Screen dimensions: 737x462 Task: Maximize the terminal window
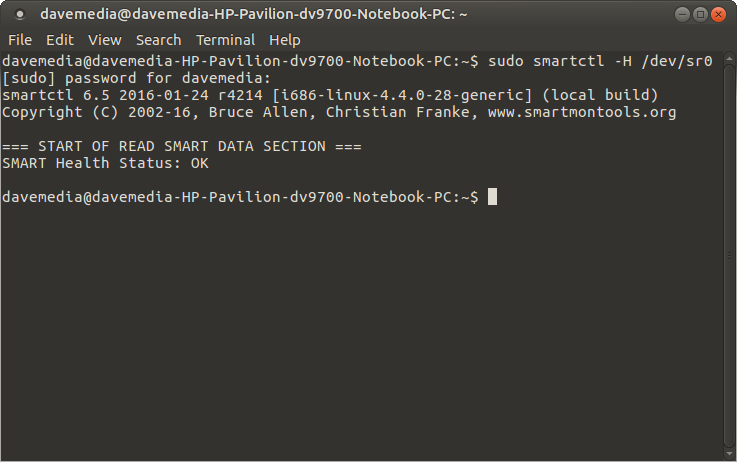(x=700, y=15)
